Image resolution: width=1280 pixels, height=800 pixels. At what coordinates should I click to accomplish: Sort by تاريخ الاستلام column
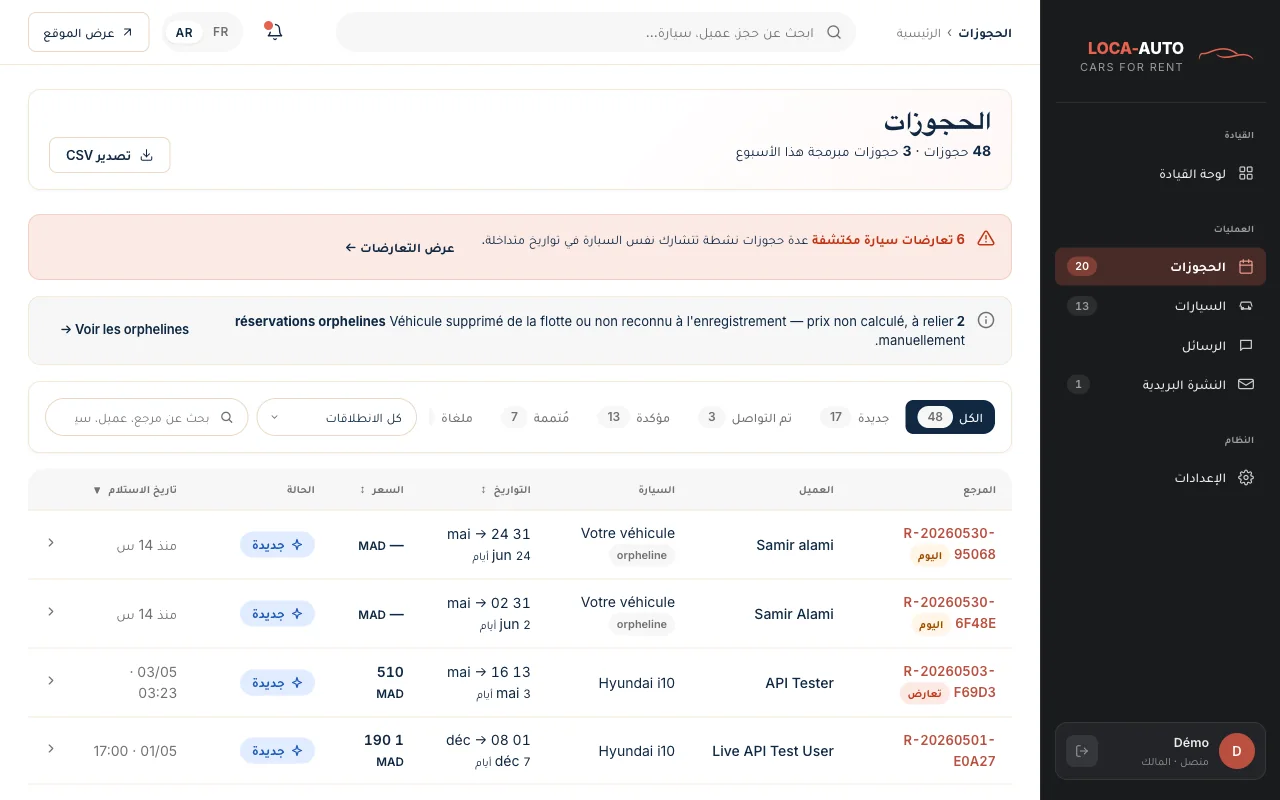pos(134,490)
